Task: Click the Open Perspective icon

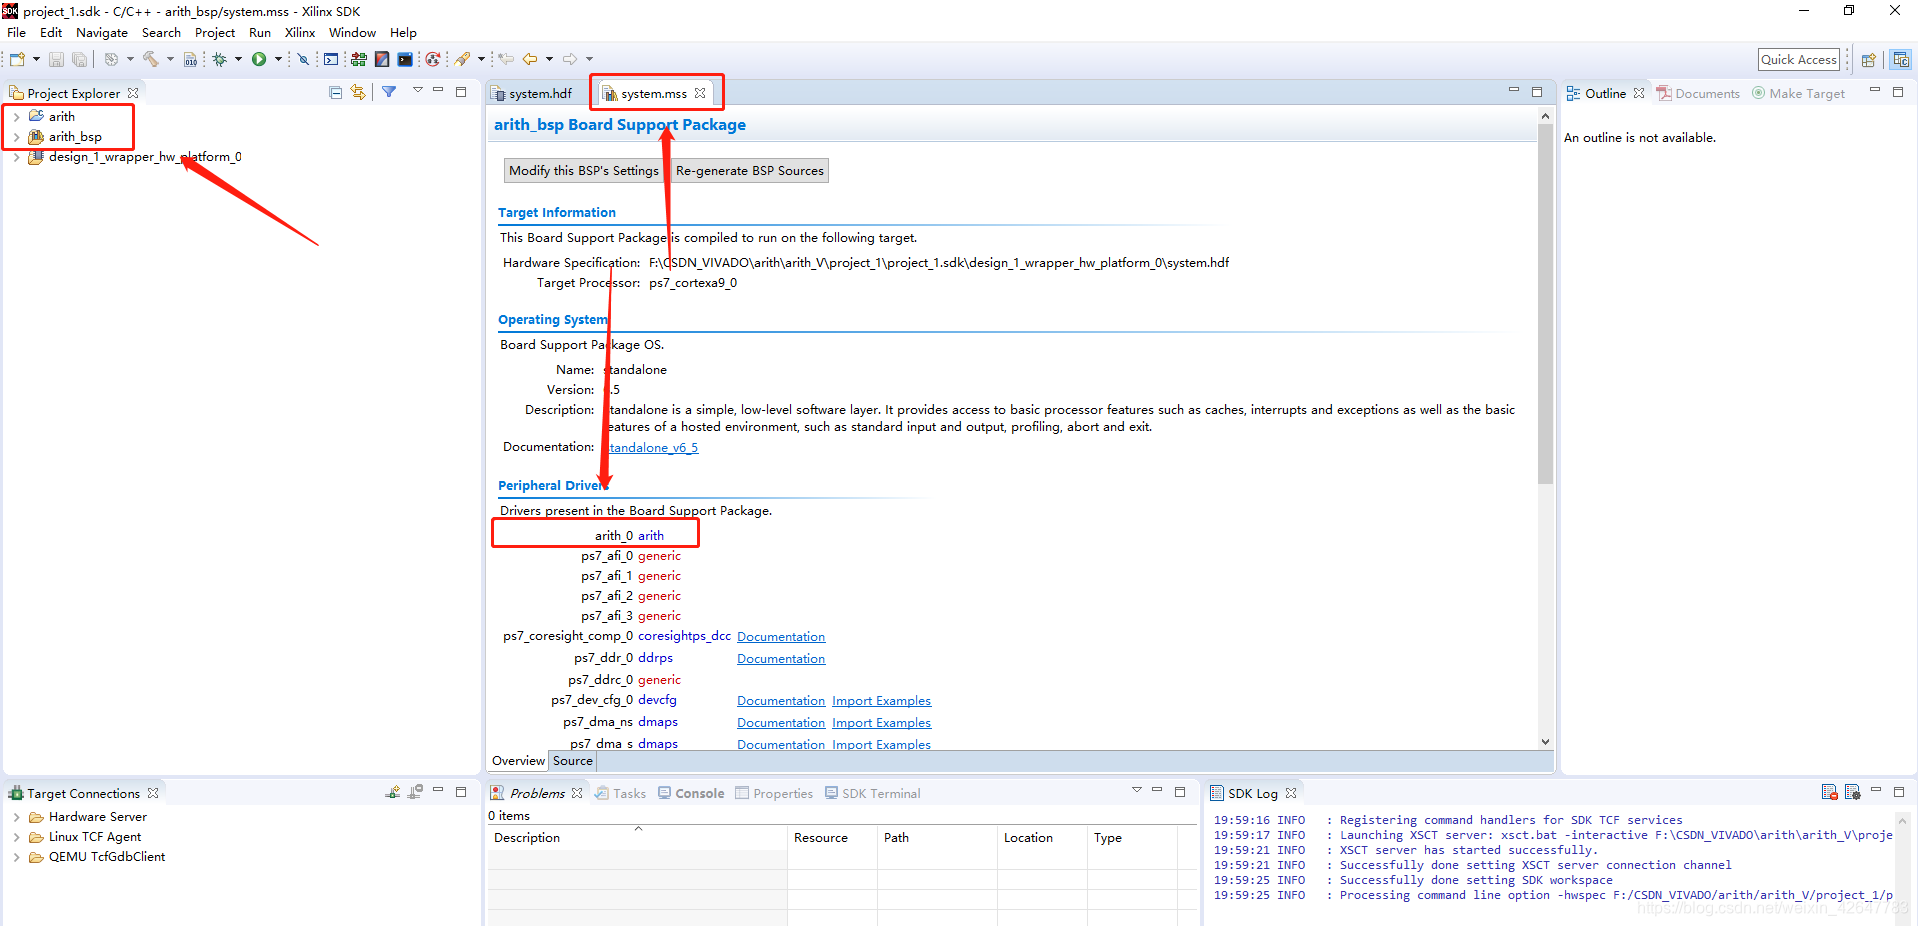Action: pyautogui.click(x=1868, y=60)
